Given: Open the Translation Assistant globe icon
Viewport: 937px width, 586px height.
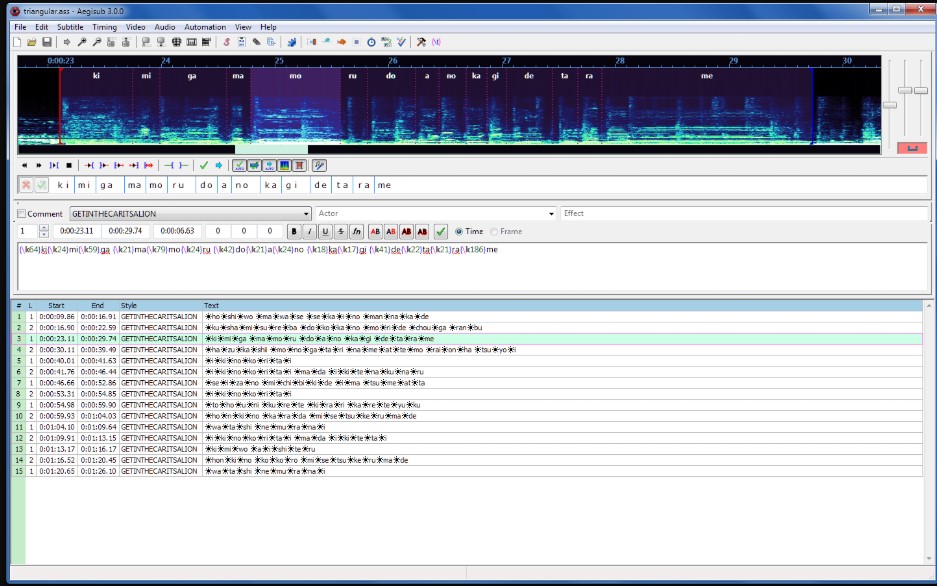Looking at the screenshot, I should [x=176, y=42].
